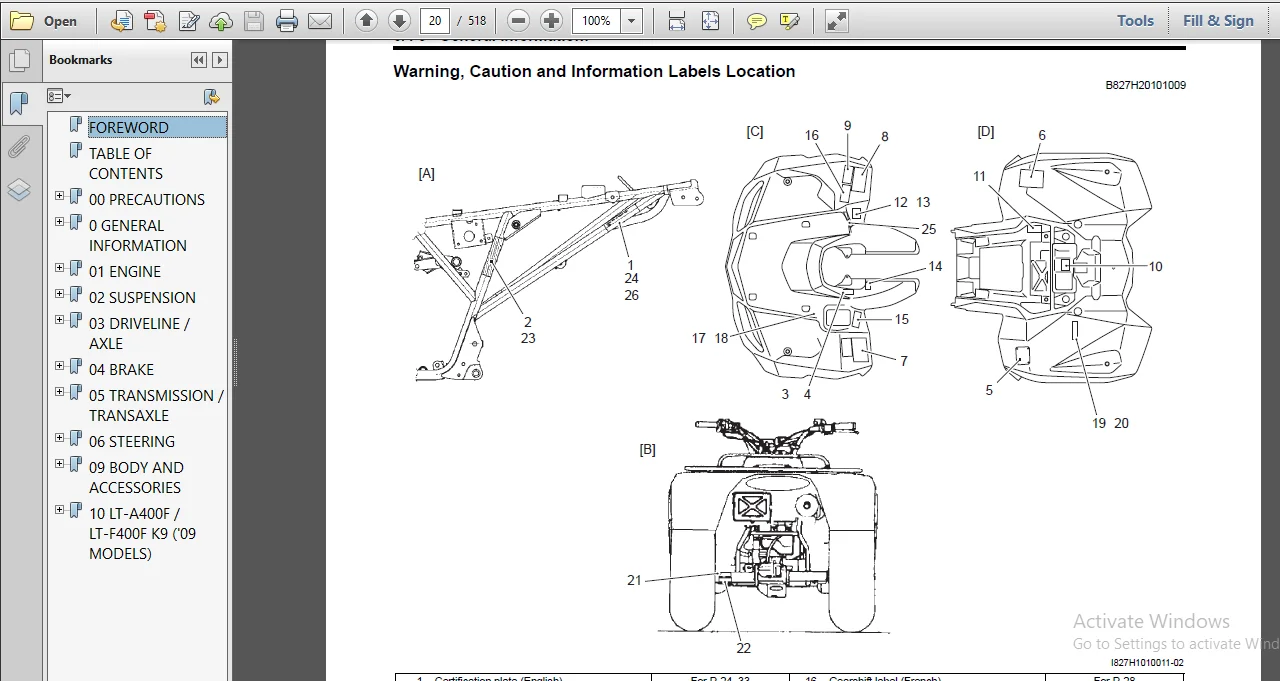1280x681 pixels.
Task: Zoom in with the plus button
Action: pos(551,20)
